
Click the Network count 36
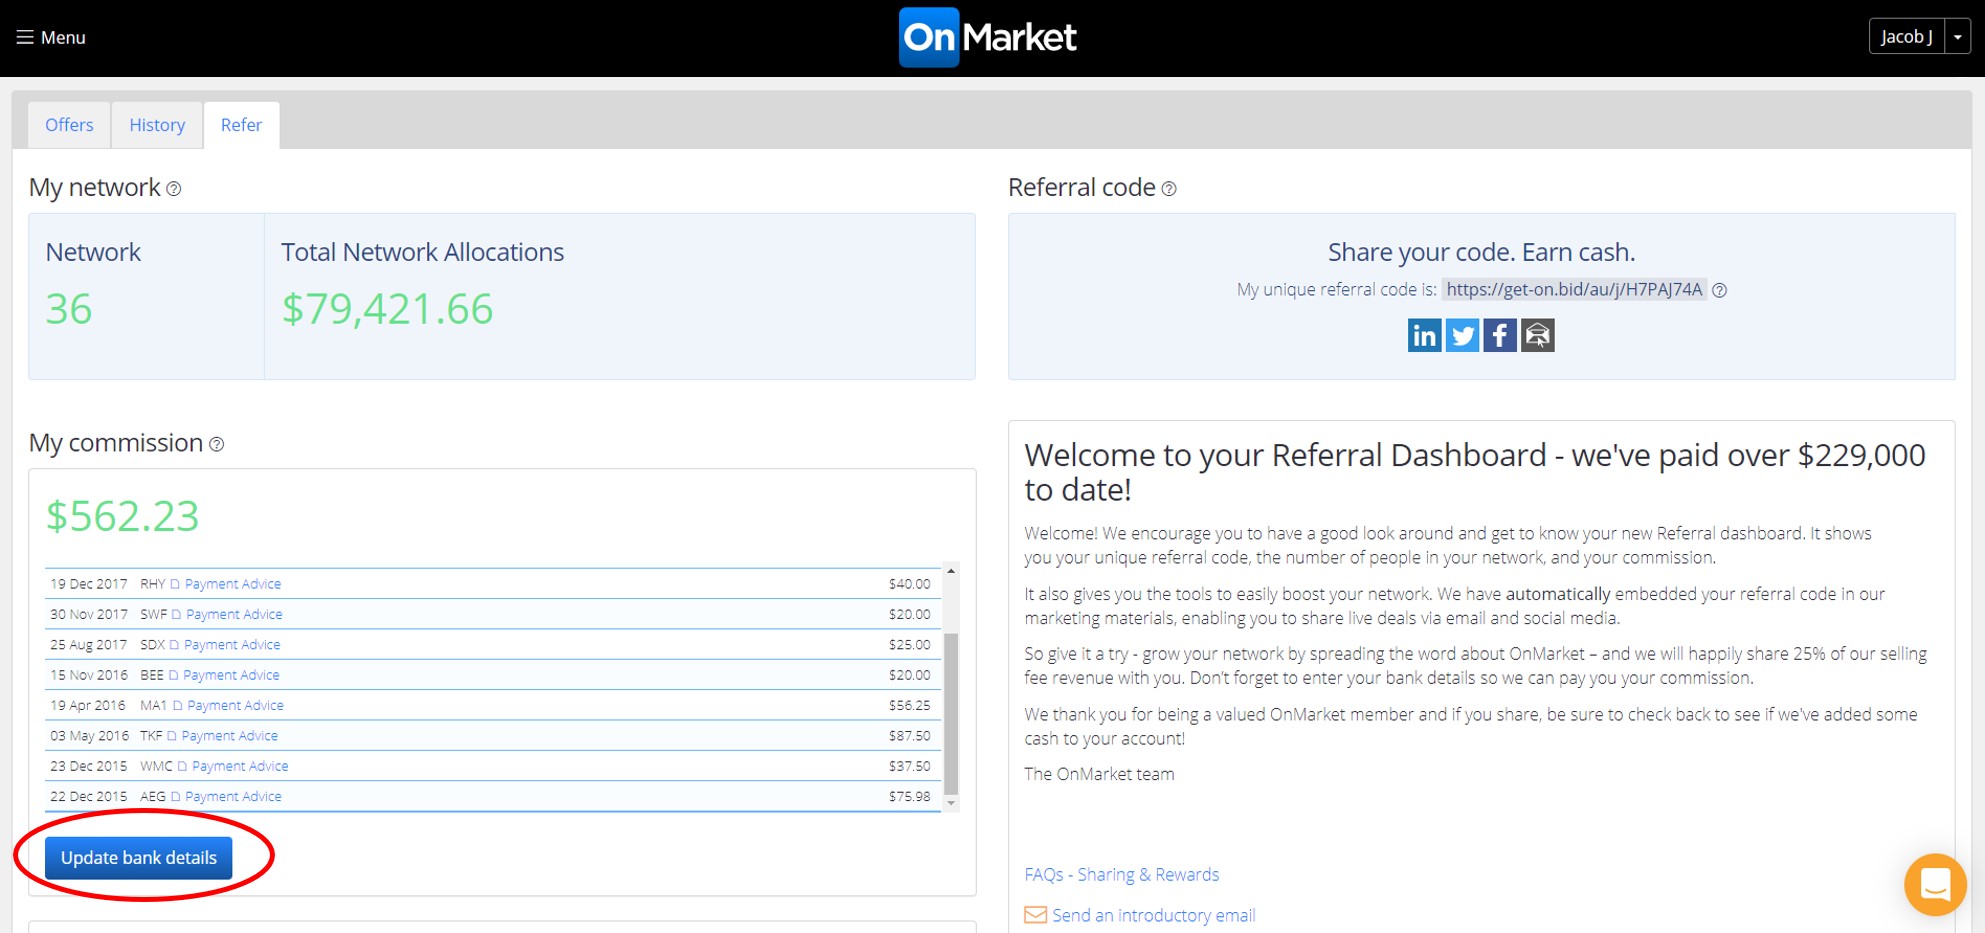click(69, 309)
